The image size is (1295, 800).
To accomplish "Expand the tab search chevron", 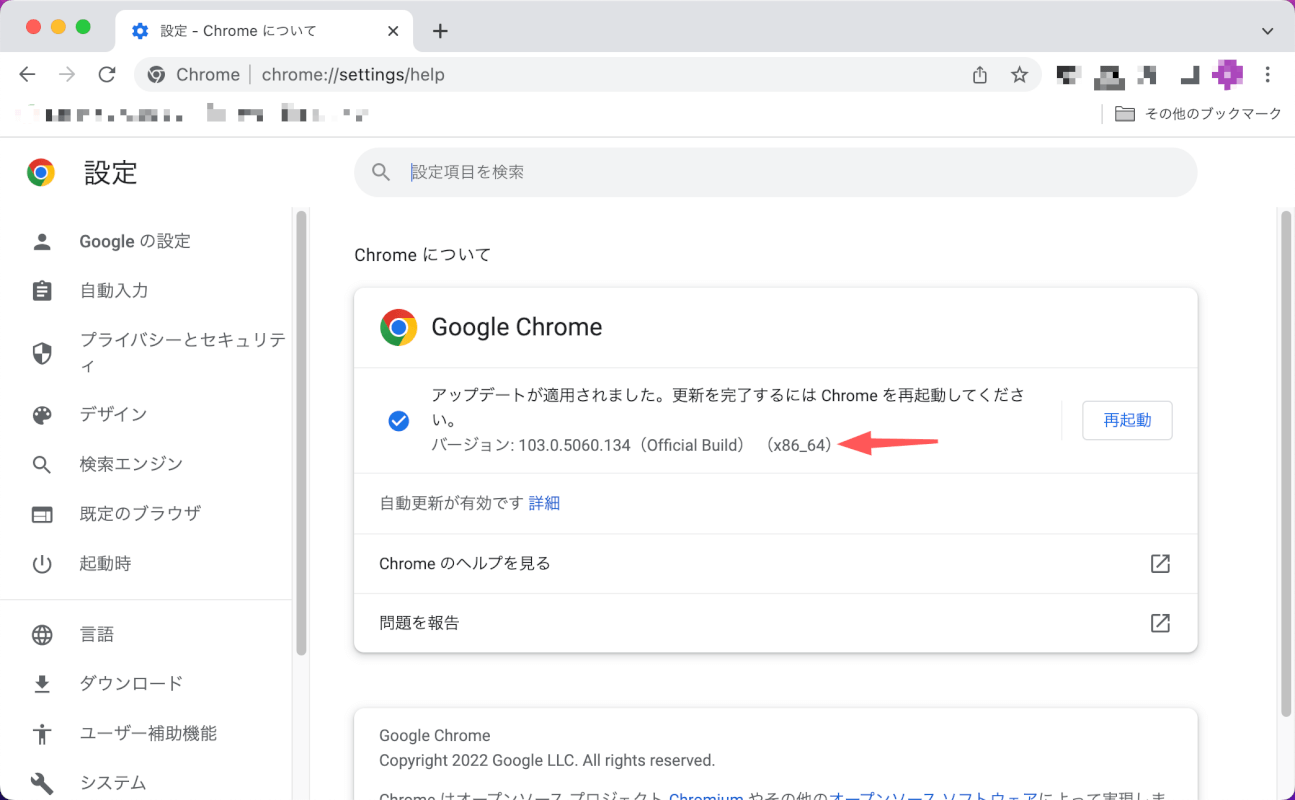I will tap(1267, 31).
